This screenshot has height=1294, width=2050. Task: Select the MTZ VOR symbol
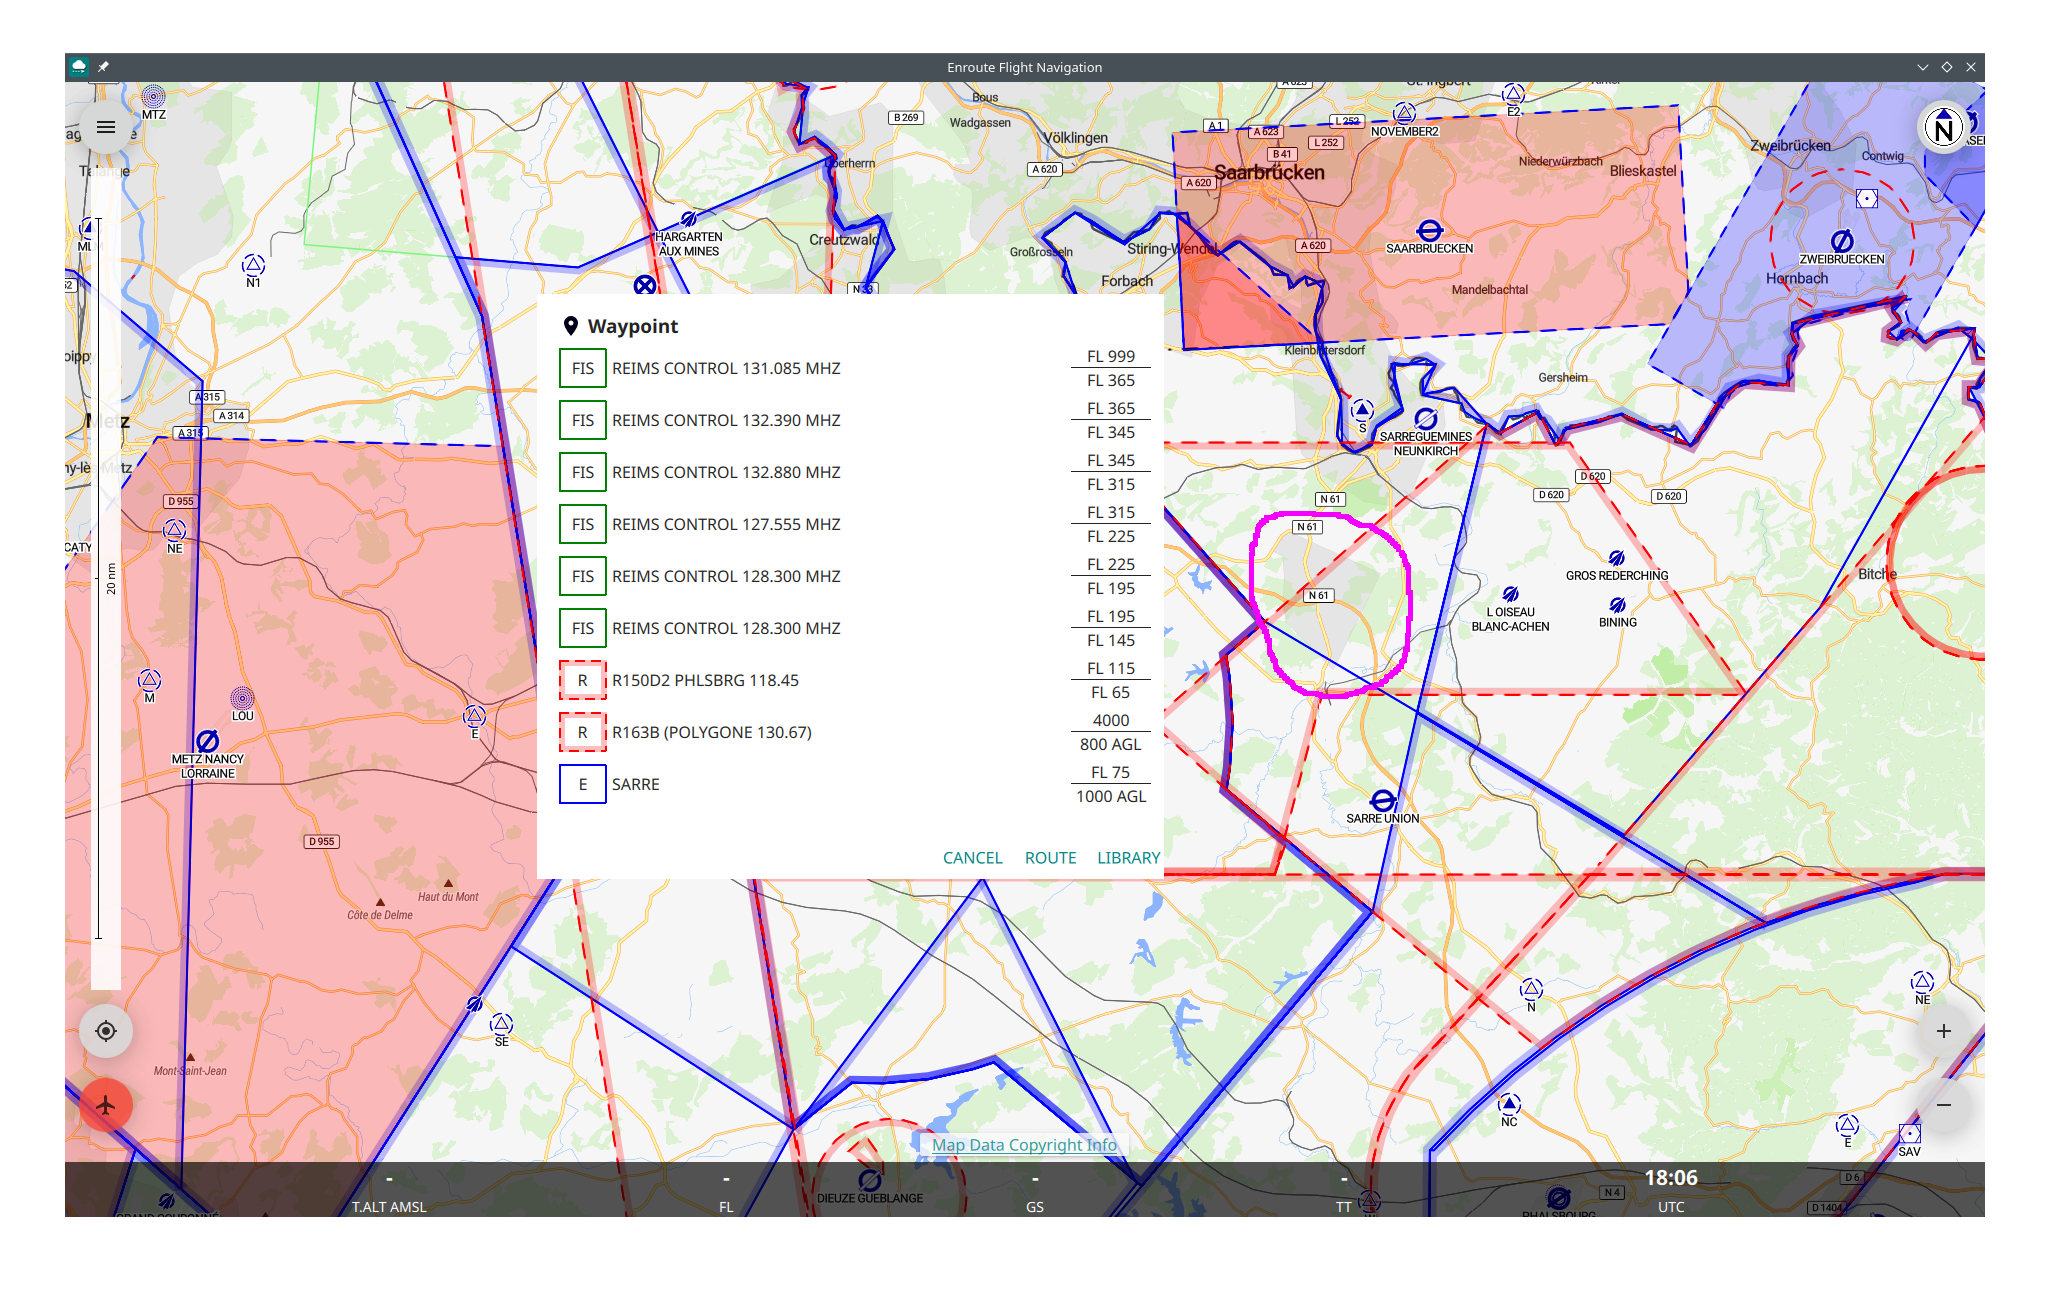point(153,96)
